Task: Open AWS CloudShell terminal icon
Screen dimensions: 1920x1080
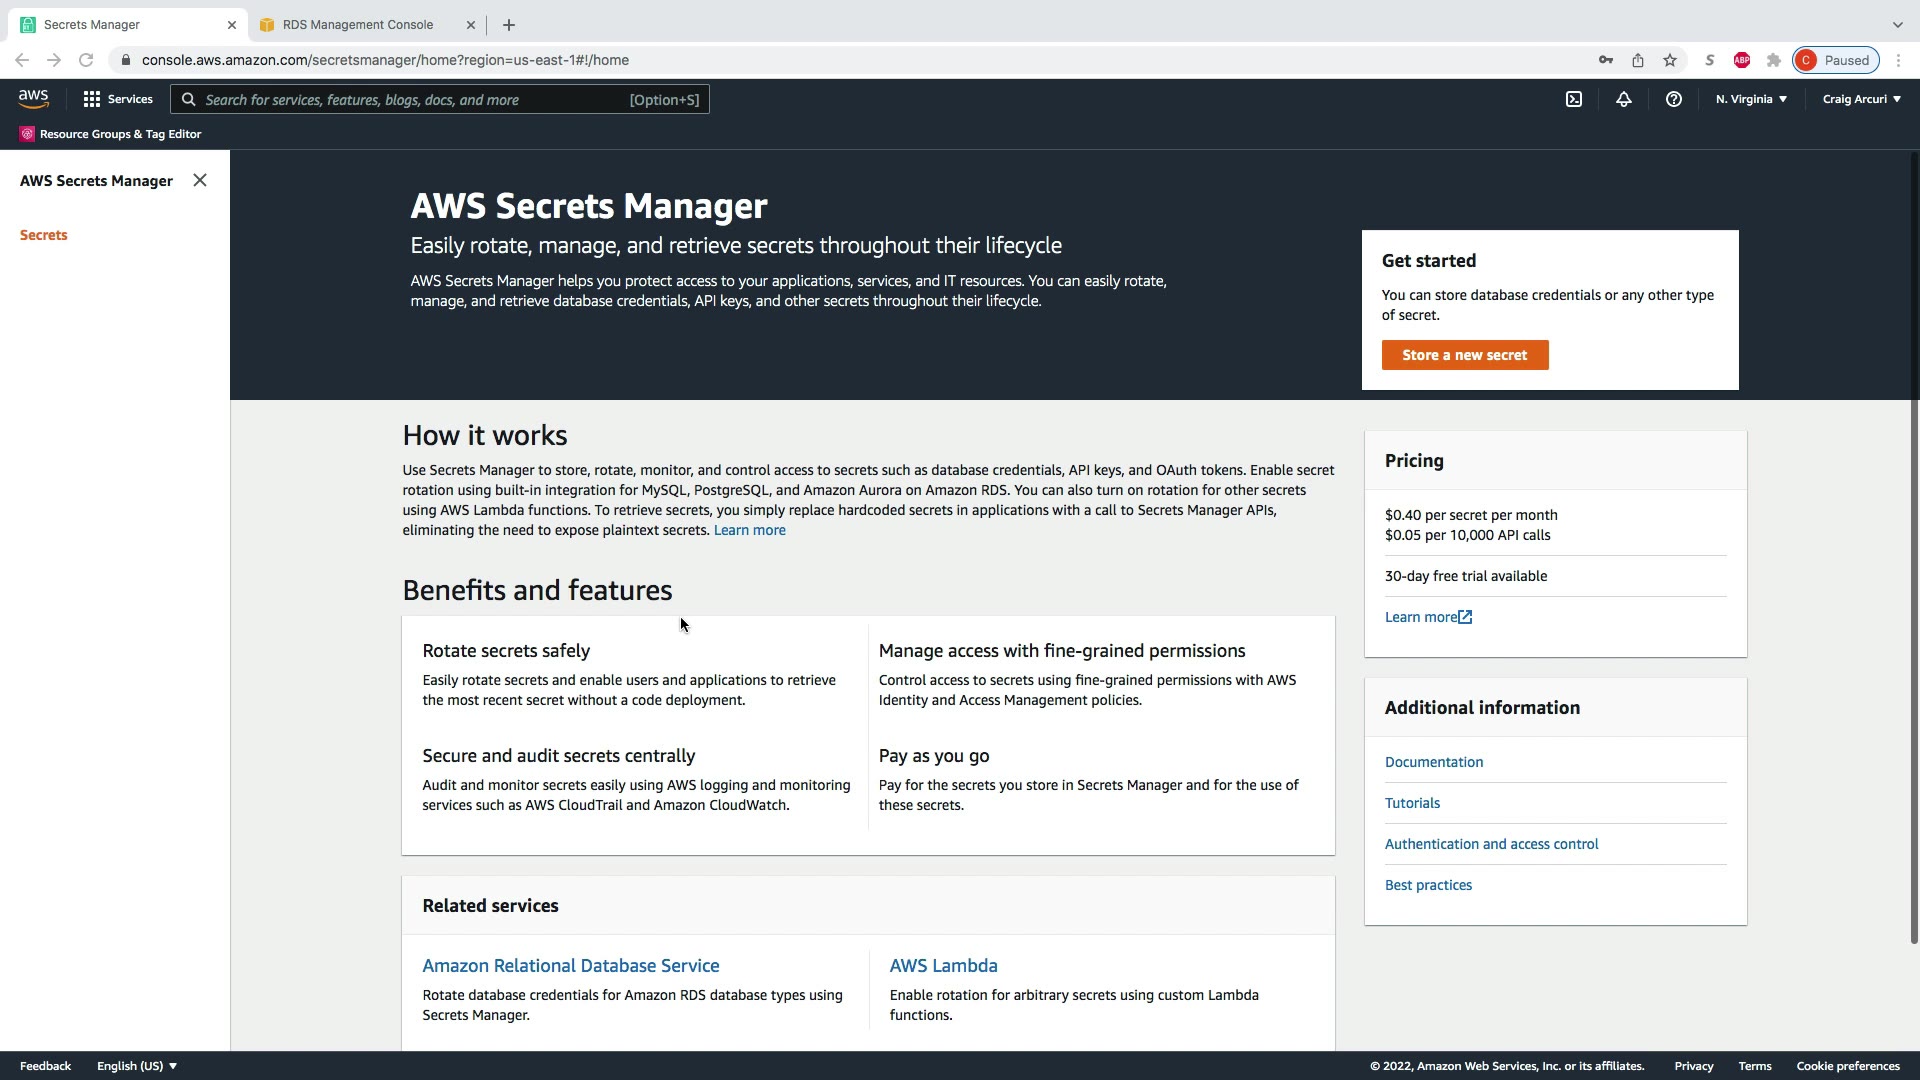Action: coord(1574,99)
